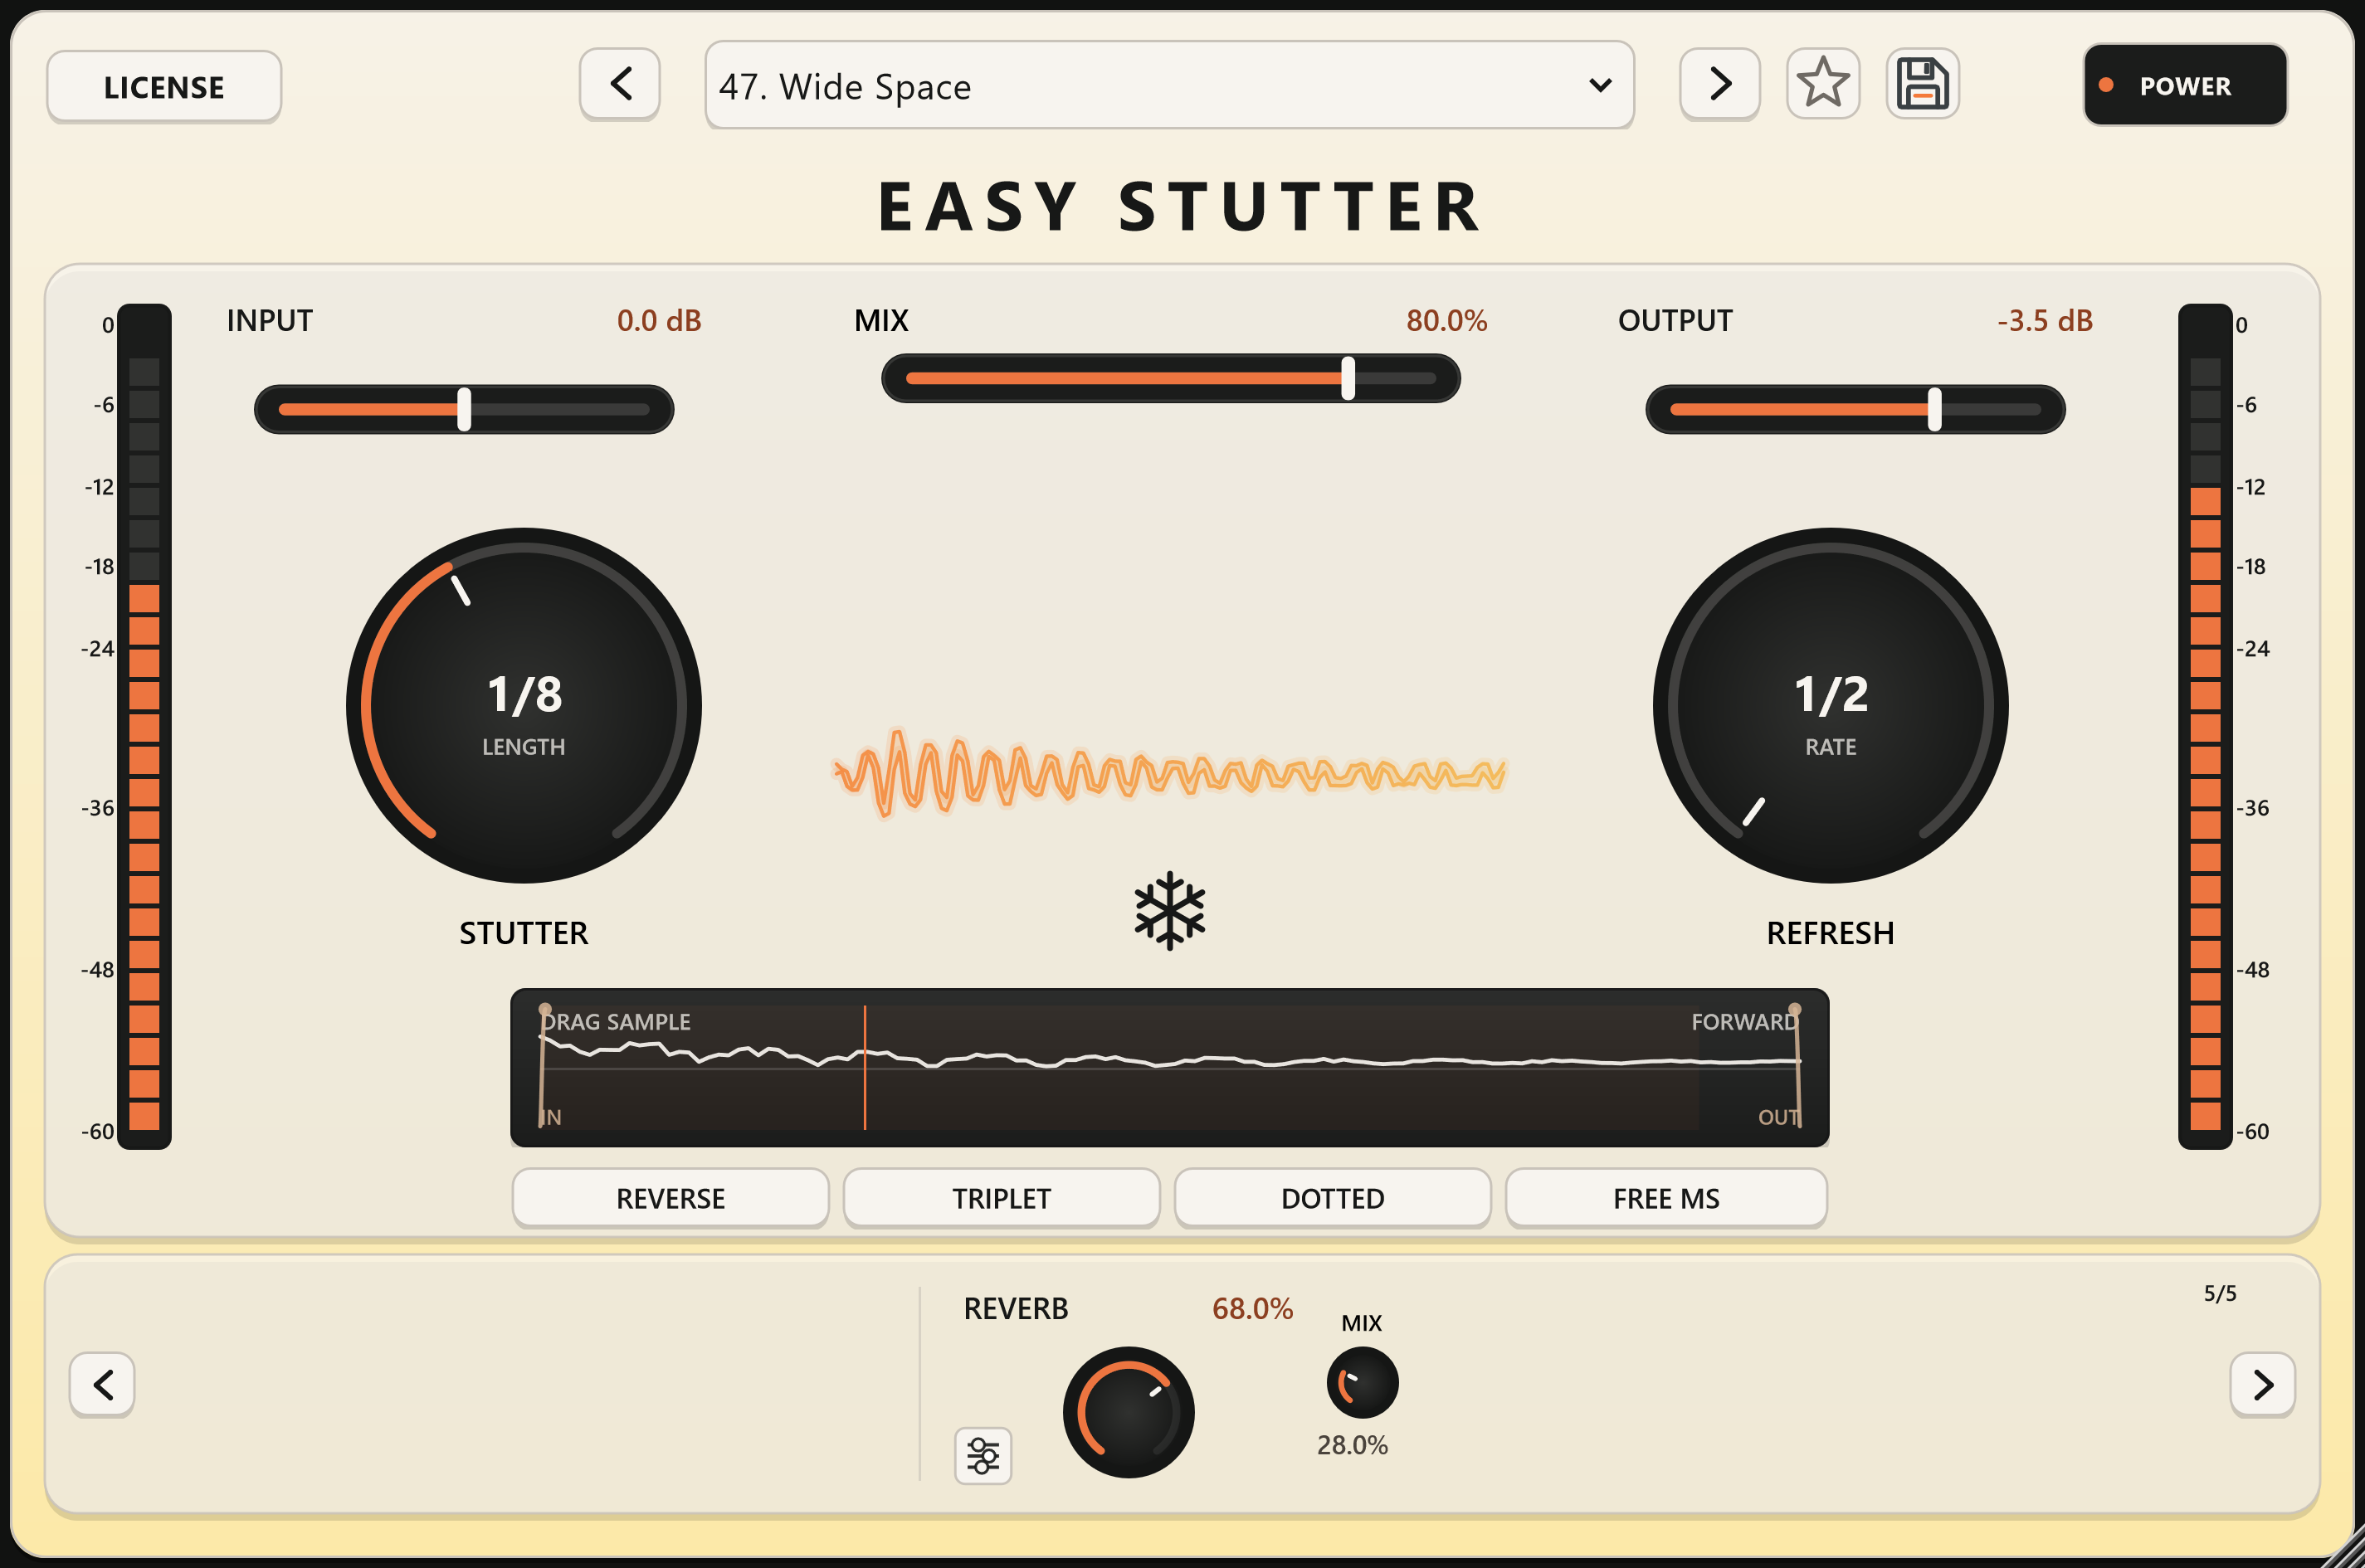
Task: Click the EASY STUTTER title
Action: (x=1180, y=207)
